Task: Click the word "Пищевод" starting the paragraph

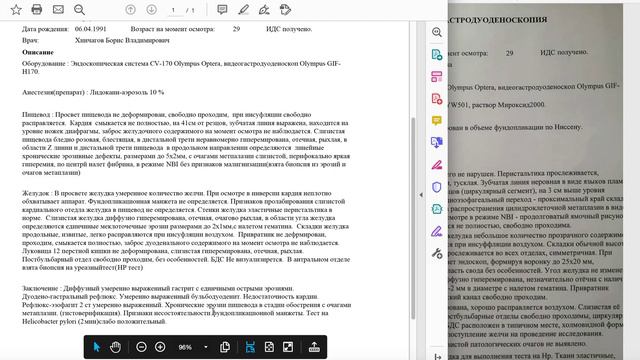Action: point(36,115)
